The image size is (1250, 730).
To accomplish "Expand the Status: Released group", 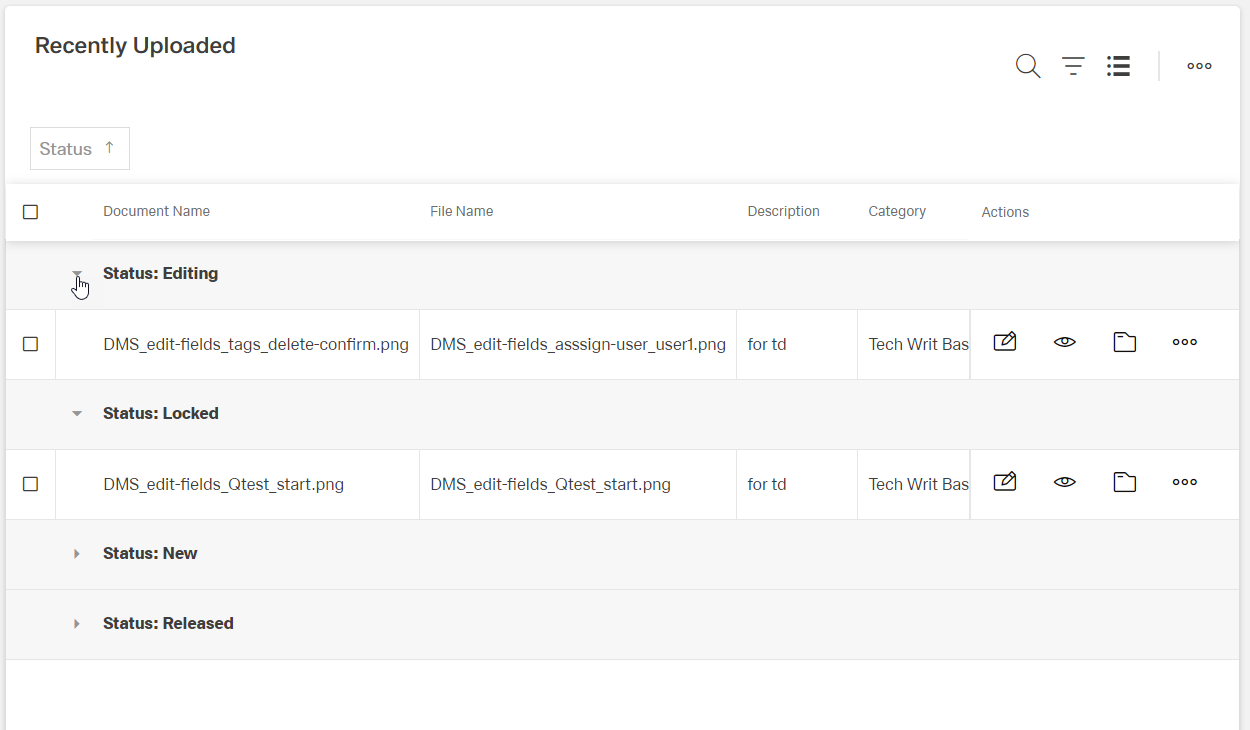I will pos(77,624).
